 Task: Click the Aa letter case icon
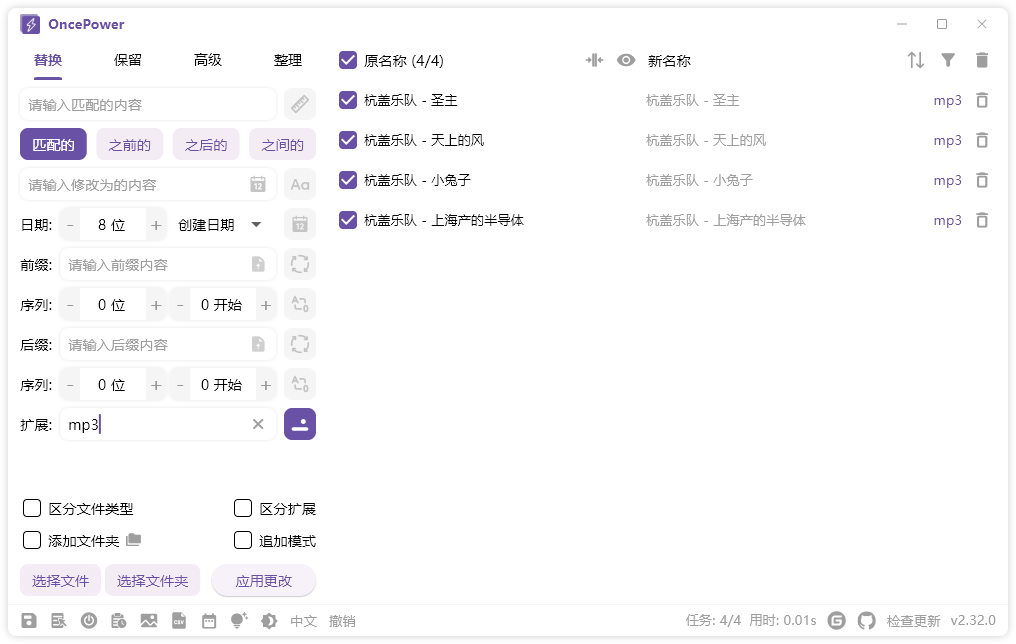pos(299,184)
